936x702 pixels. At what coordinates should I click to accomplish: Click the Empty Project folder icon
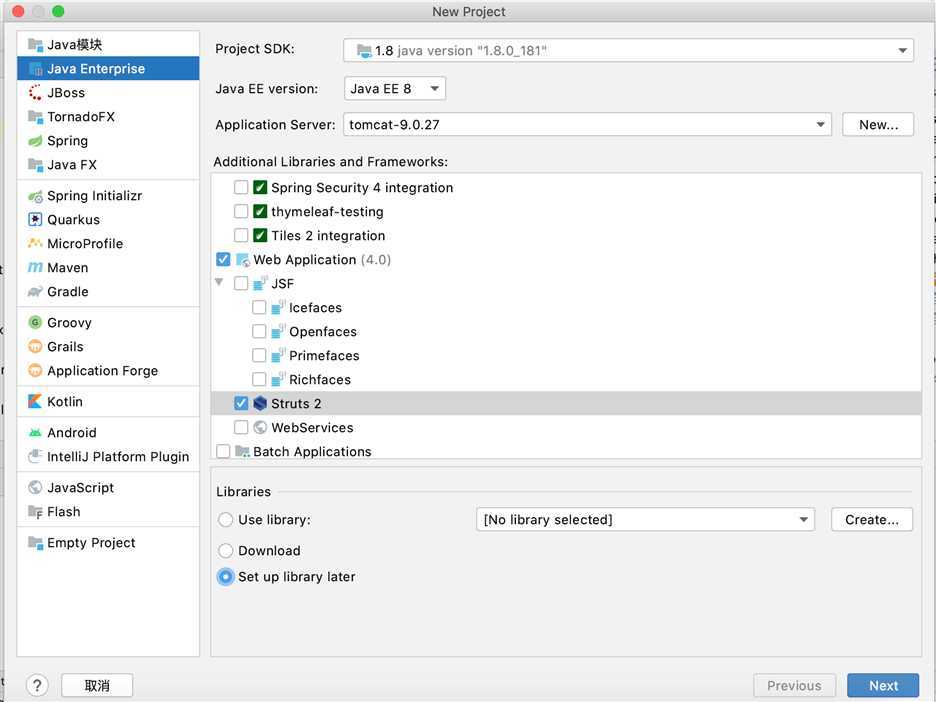(x=35, y=543)
